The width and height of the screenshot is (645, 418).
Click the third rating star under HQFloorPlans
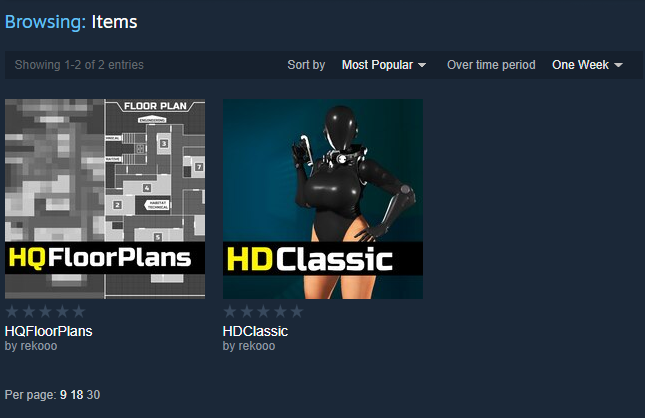tap(45, 311)
